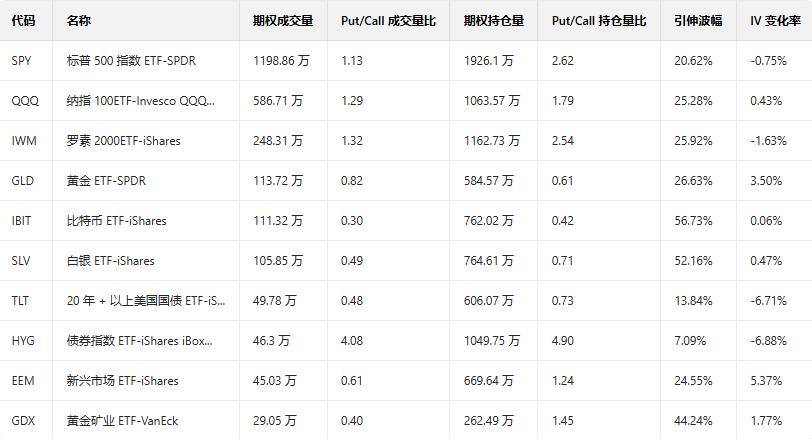Screen dimensions: 812x439
Task: Click the 代码 column header
Action: [x=23, y=21]
